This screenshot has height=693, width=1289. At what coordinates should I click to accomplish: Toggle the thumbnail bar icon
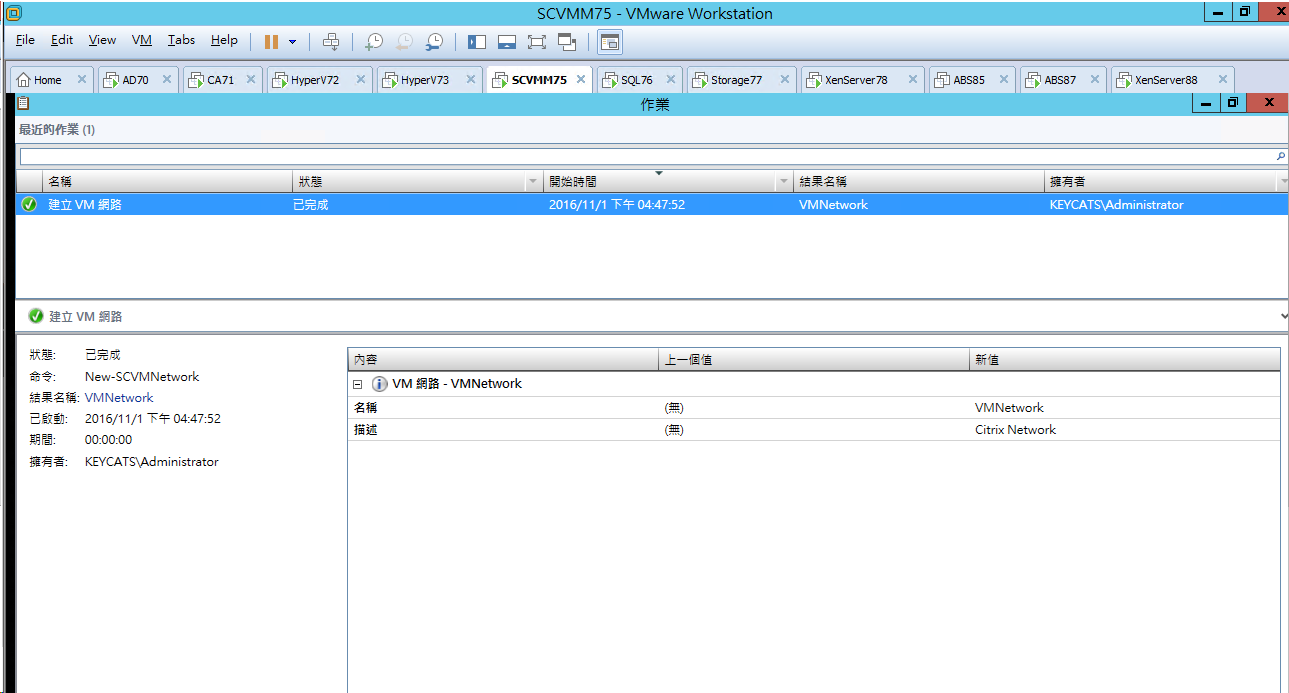point(507,42)
